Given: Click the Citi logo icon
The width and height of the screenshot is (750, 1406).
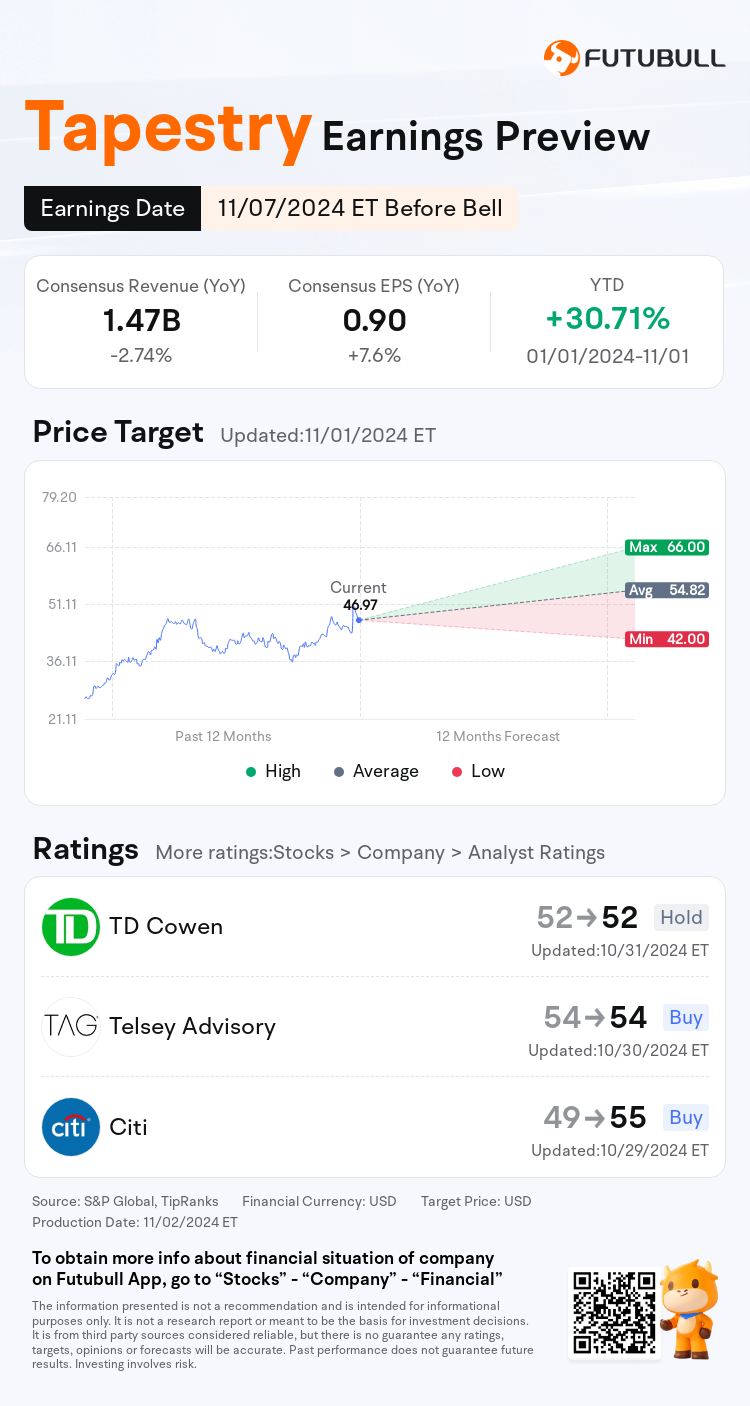Looking at the screenshot, I should pyautogui.click(x=71, y=1127).
